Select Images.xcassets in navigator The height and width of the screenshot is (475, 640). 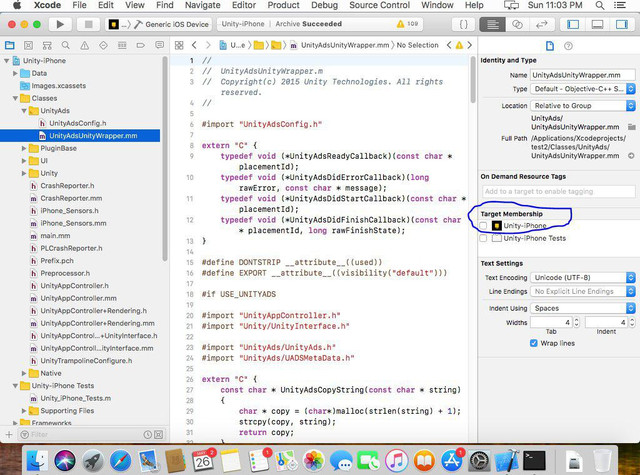coord(59,86)
